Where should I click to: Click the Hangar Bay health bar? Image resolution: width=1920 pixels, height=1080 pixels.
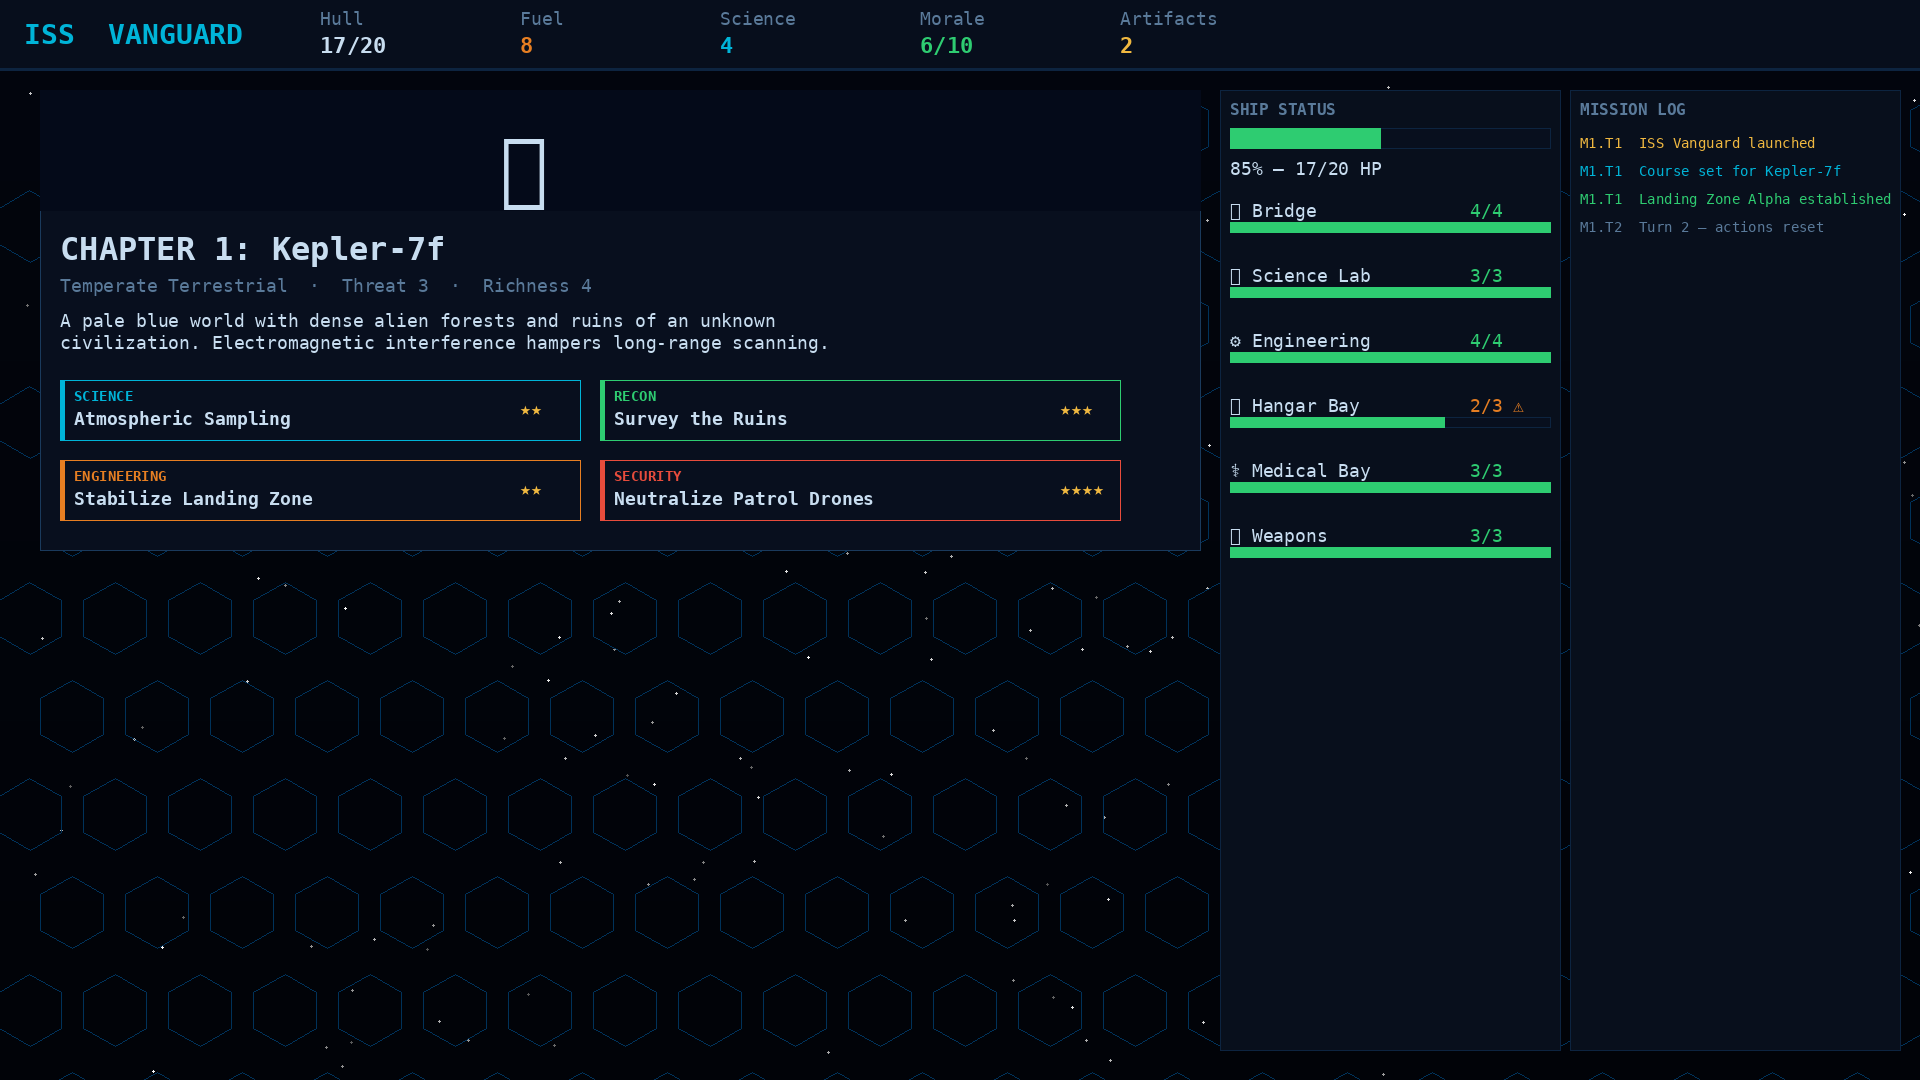click(1390, 423)
